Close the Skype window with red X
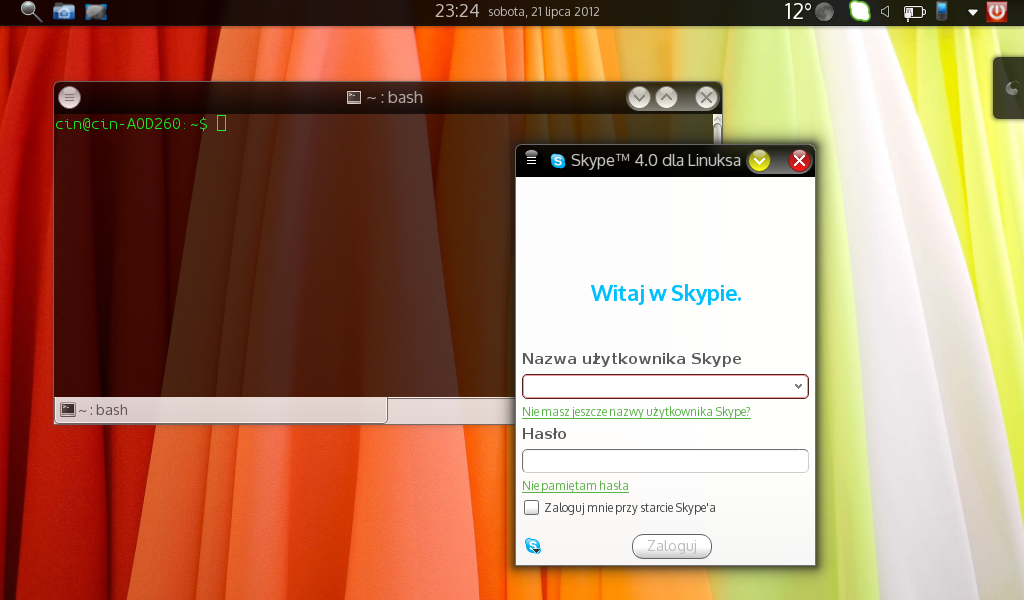Screen dimensions: 1024x600 tap(799, 161)
